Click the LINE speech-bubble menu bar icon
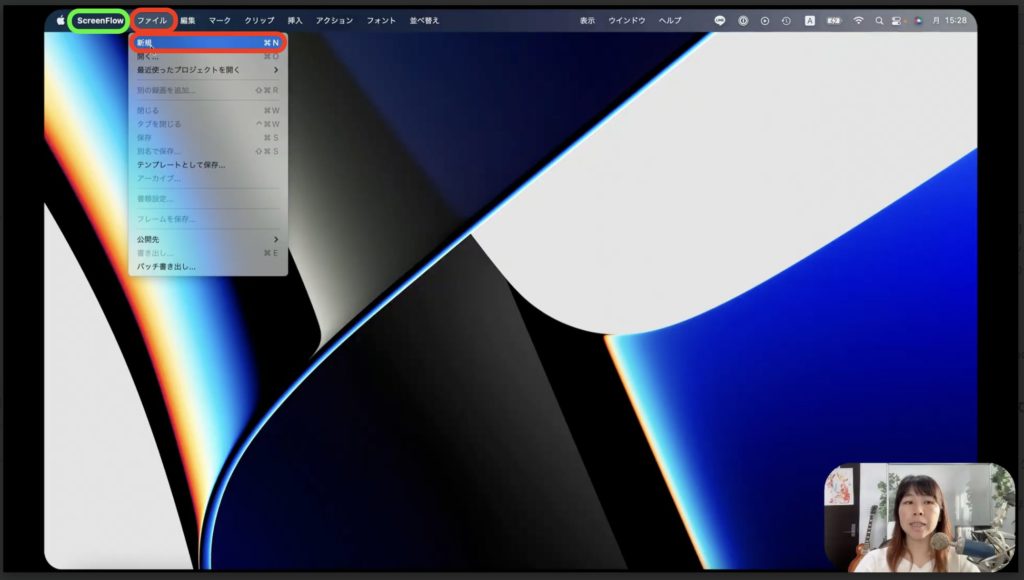Image resolution: width=1024 pixels, height=580 pixels. coord(720,20)
